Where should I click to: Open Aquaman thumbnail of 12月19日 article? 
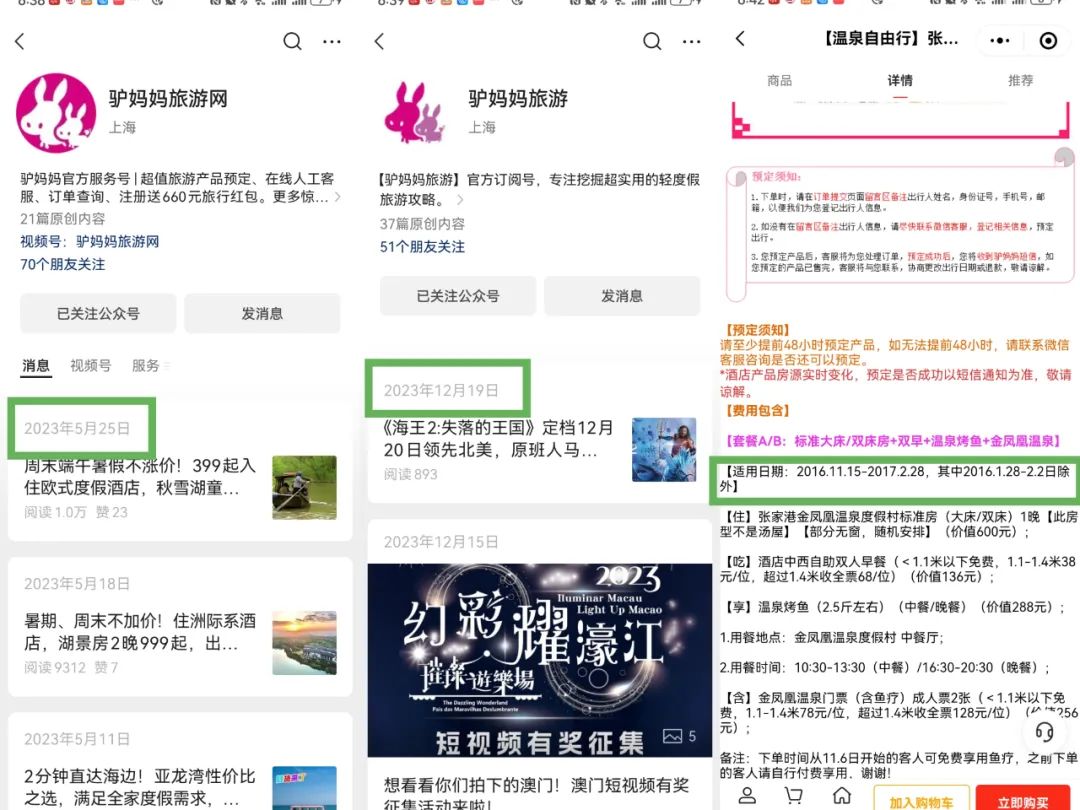[x=664, y=449]
